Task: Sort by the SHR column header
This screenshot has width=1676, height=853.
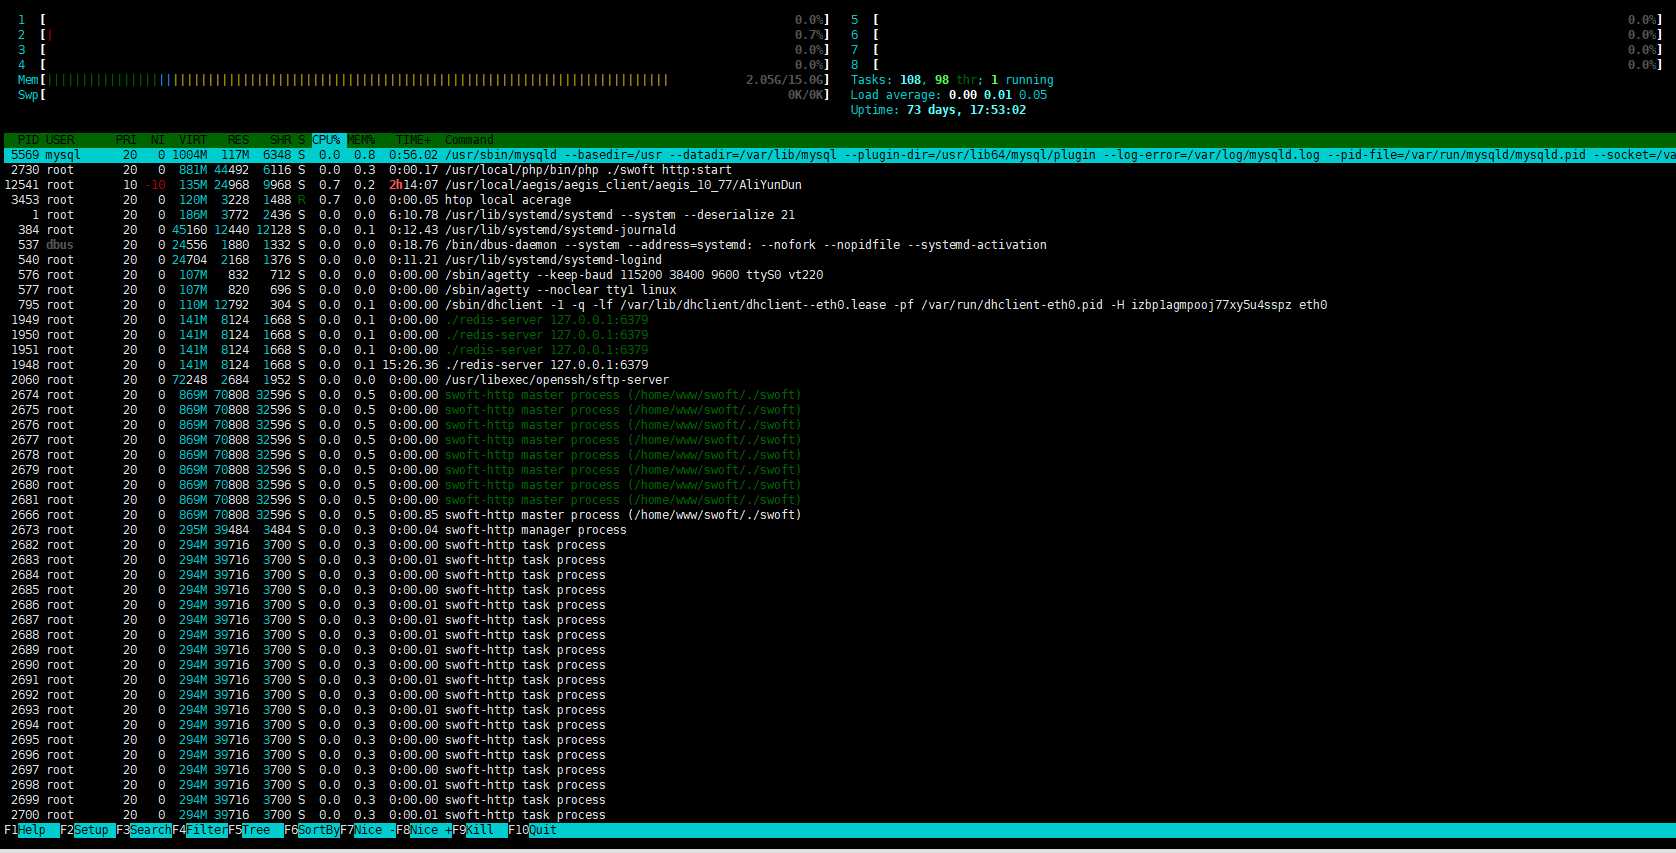Action: coord(280,140)
